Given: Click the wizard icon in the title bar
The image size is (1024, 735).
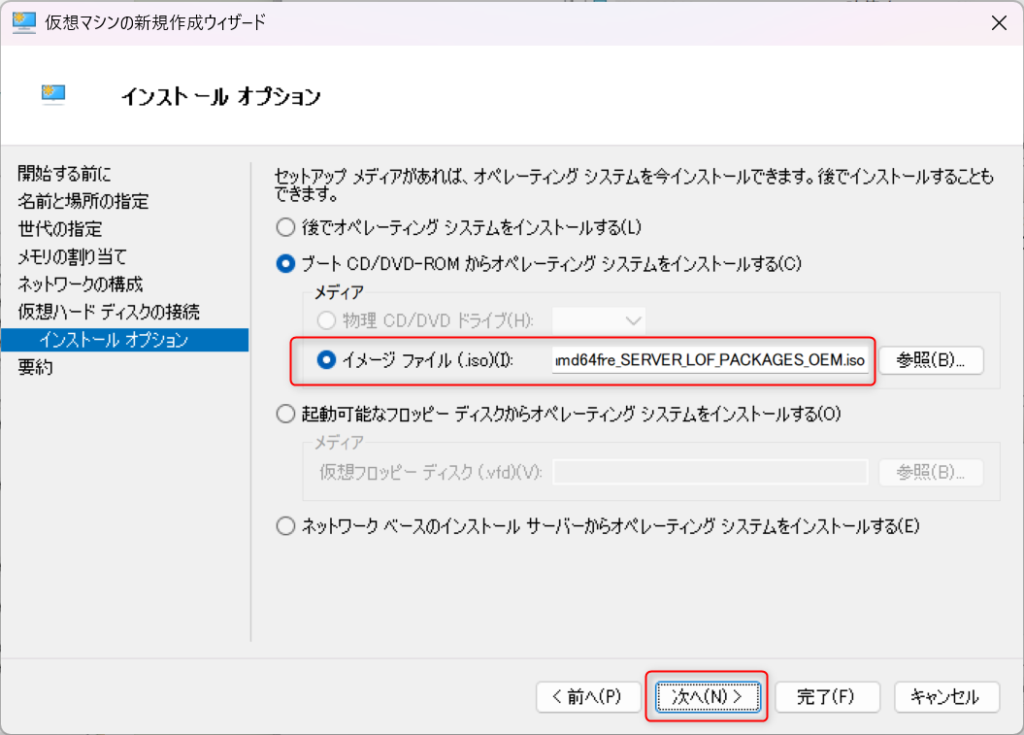Looking at the screenshot, I should tap(24, 22).
